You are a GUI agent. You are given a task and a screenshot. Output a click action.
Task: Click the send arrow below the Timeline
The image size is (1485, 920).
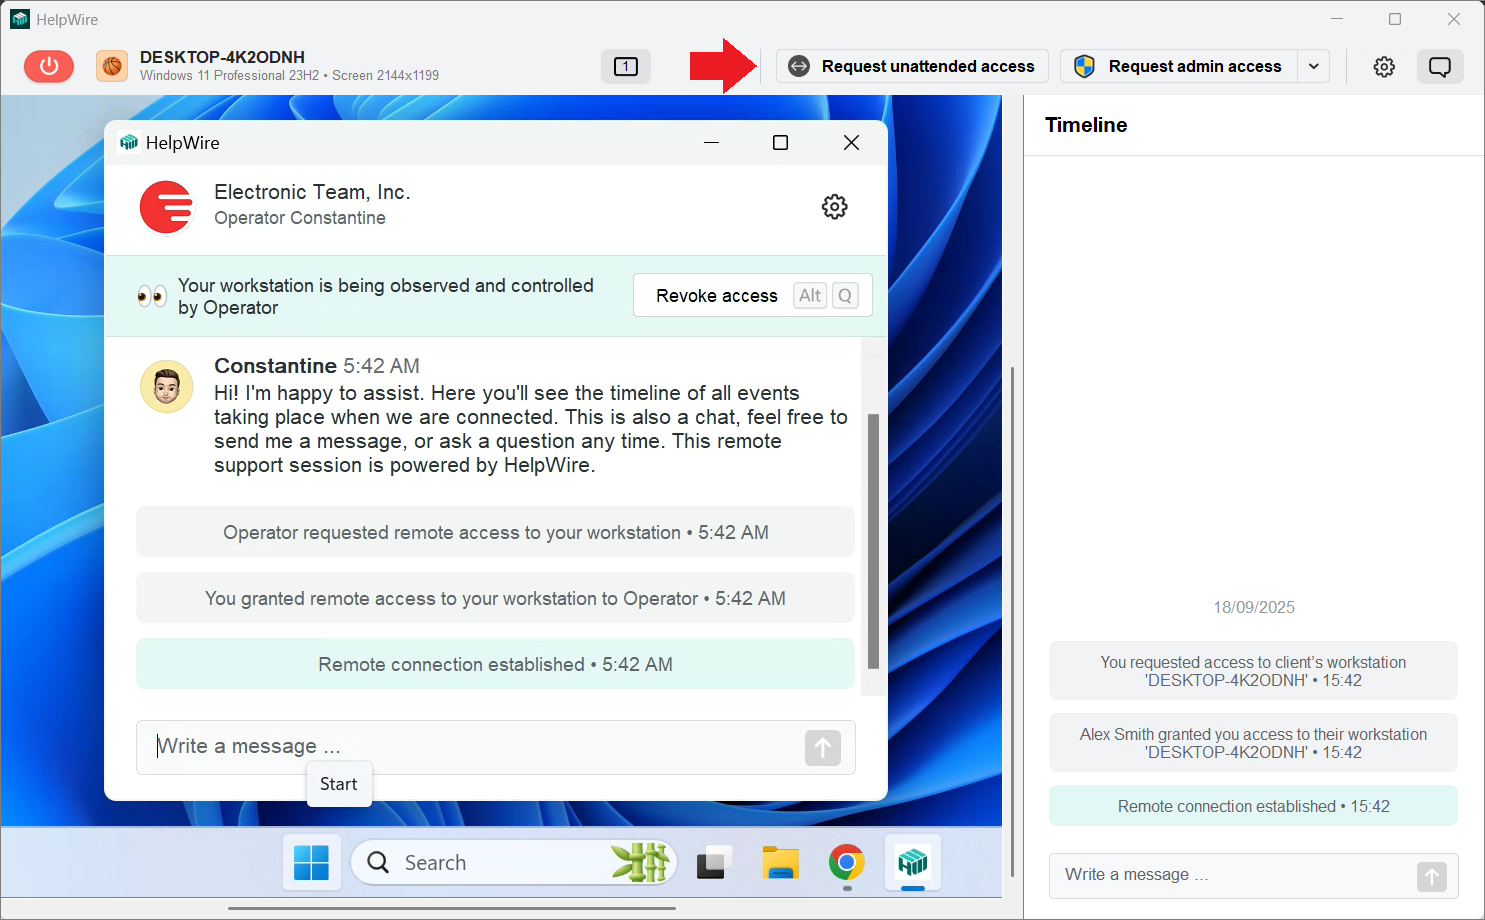tap(1431, 876)
